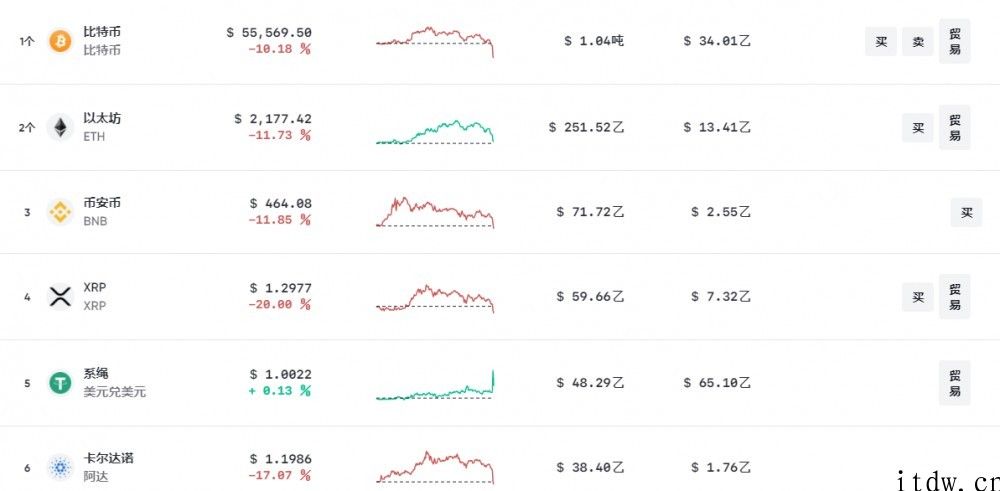Open the 比特币 coin name link
This screenshot has height=491, width=1000.
tap(102, 32)
